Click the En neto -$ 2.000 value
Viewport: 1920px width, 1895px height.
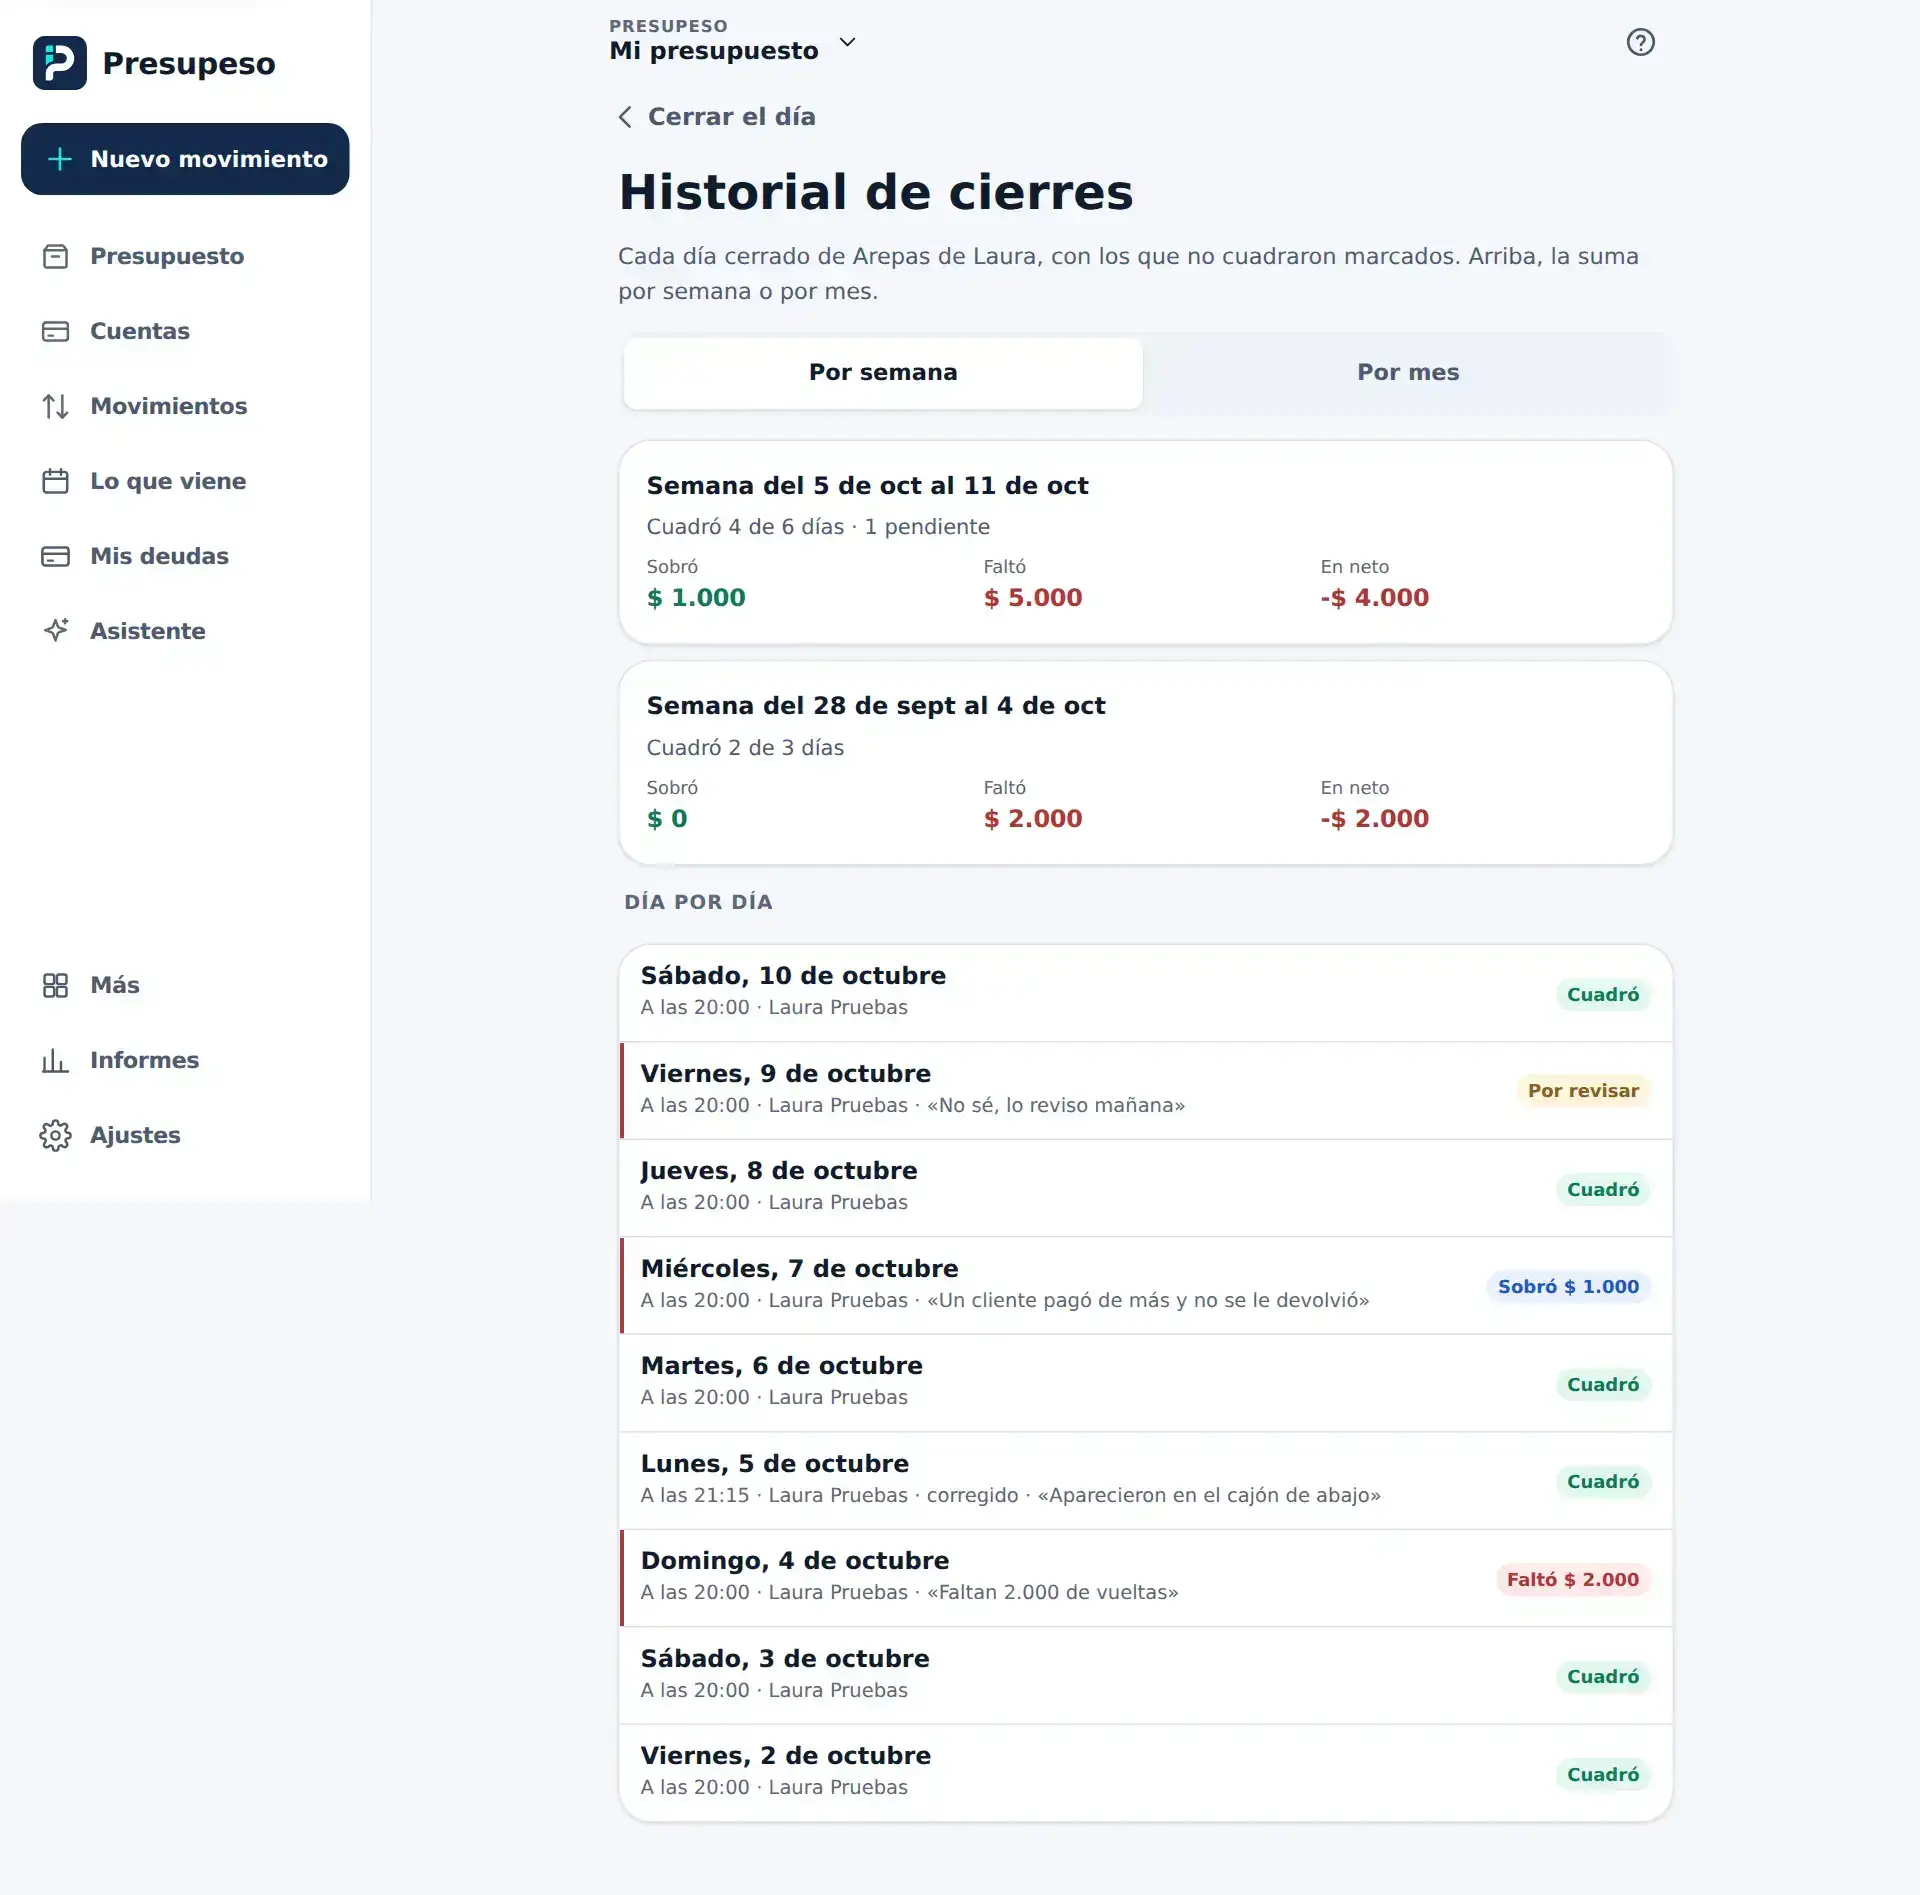pyautogui.click(x=1374, y=819)
